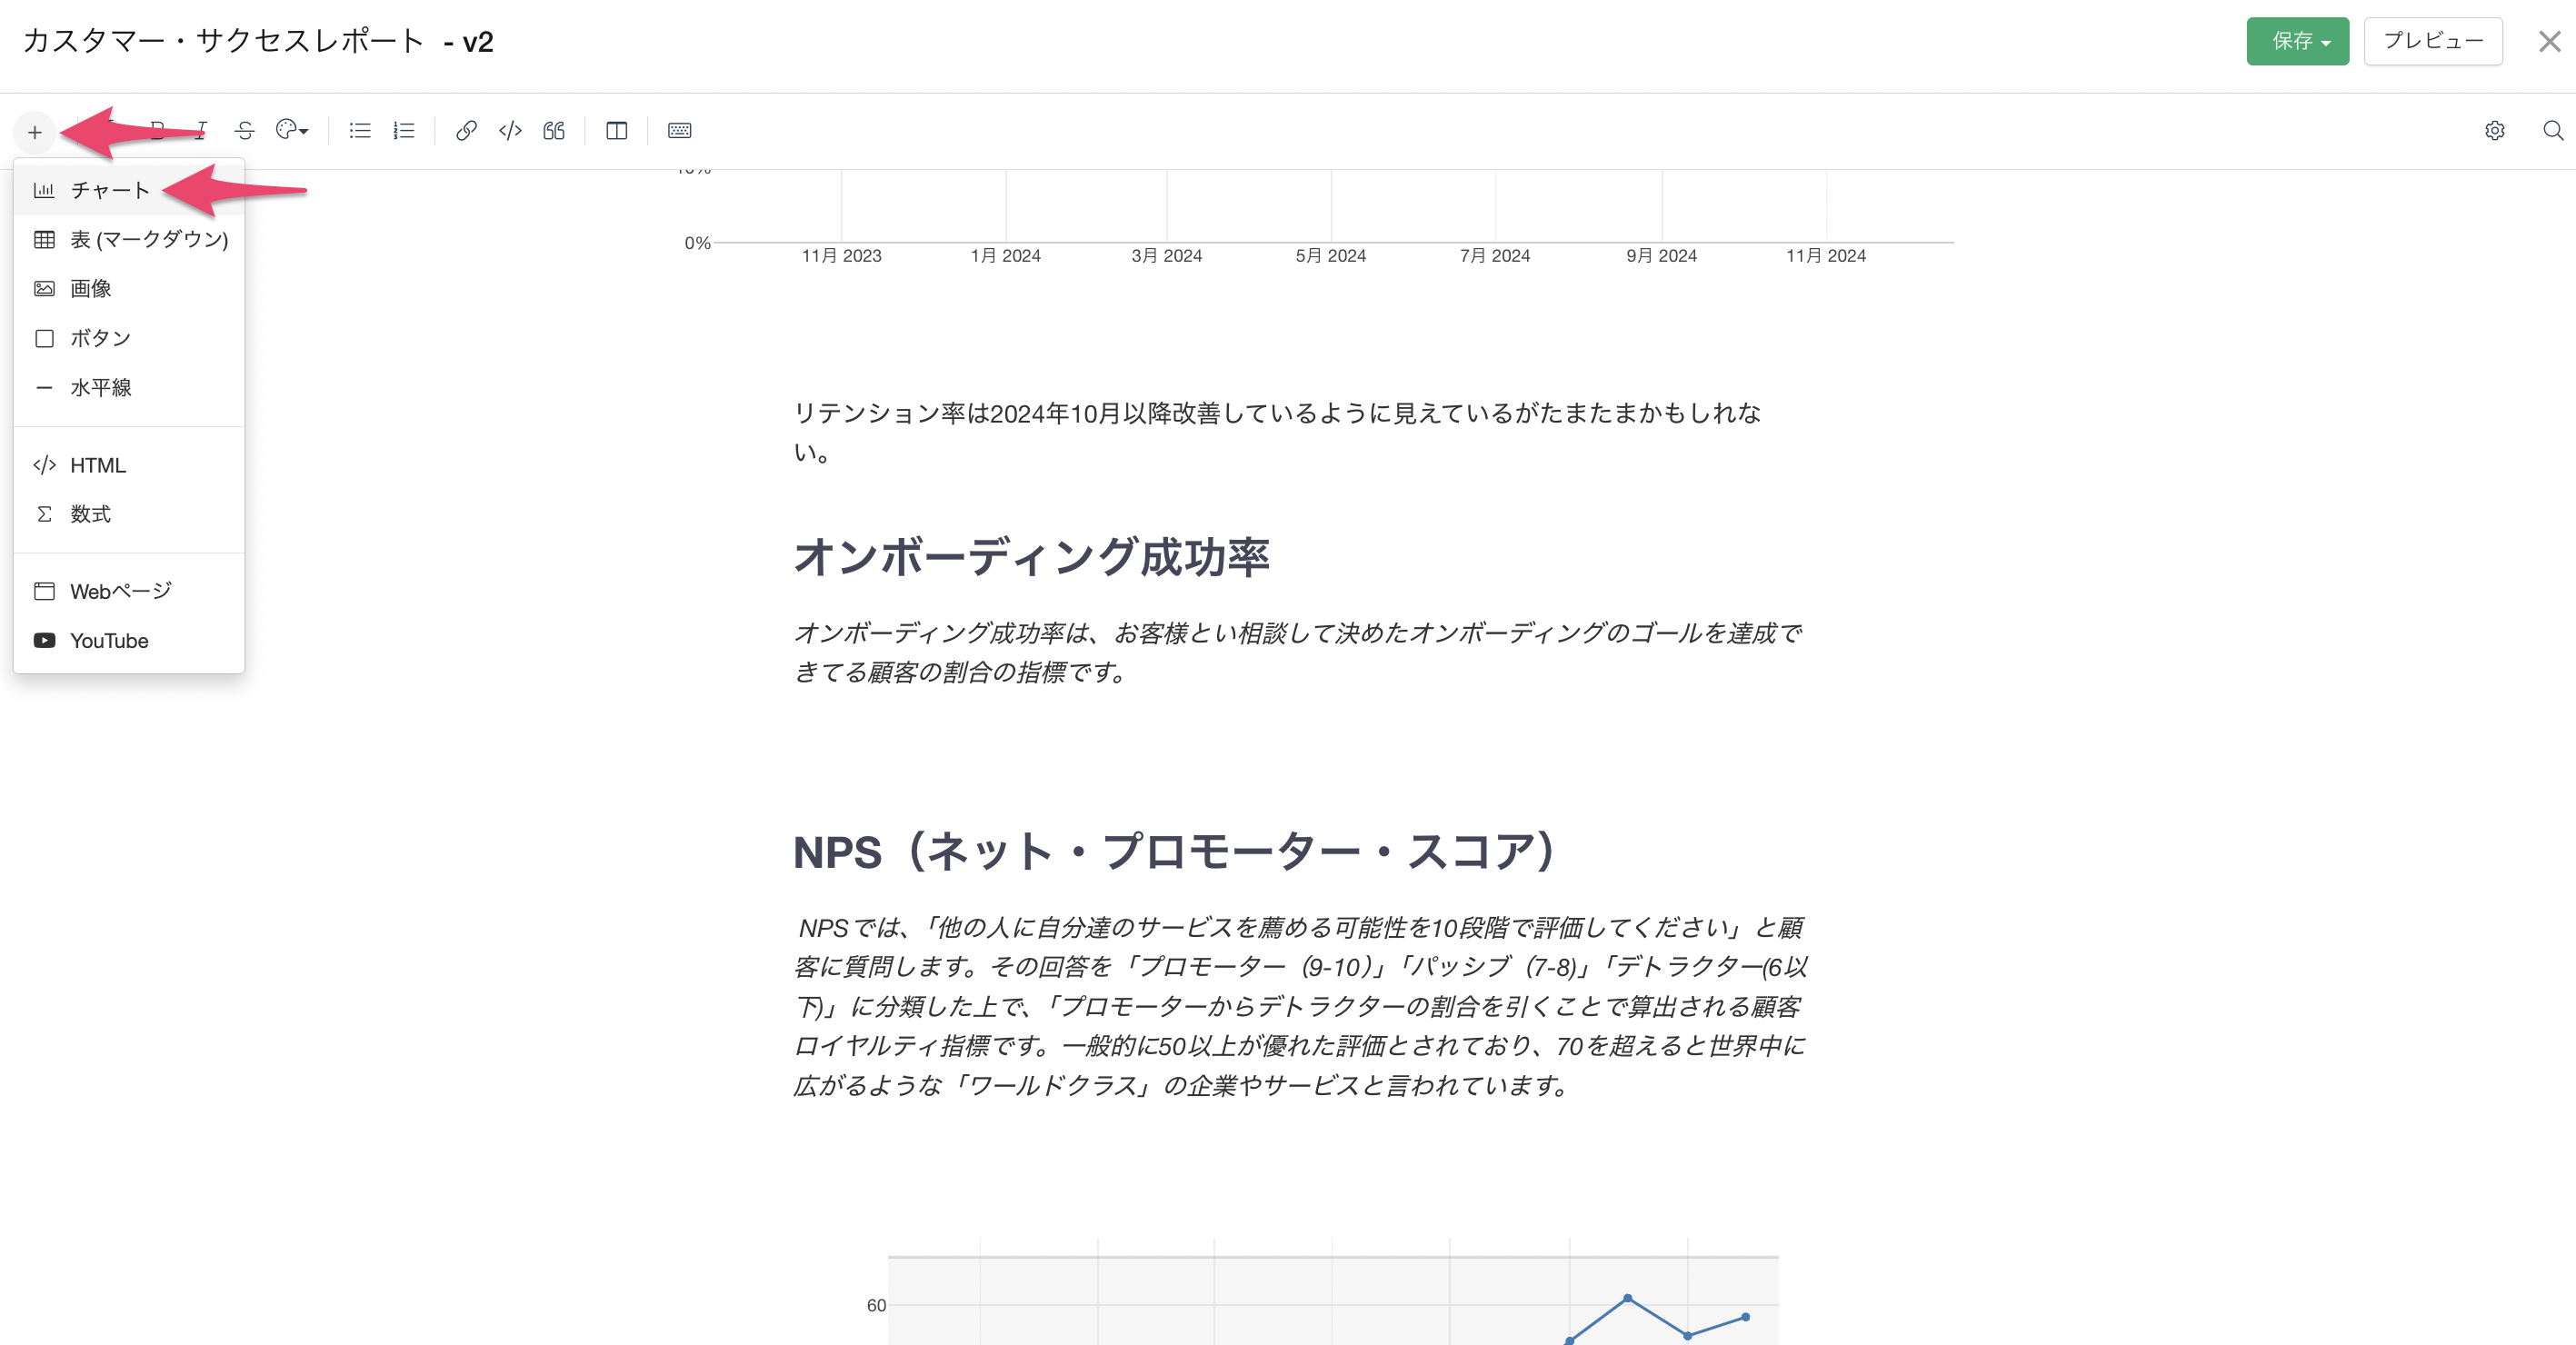Insert a numbered list
This screenshot has width=2576, height=1345.
(404, 130)
